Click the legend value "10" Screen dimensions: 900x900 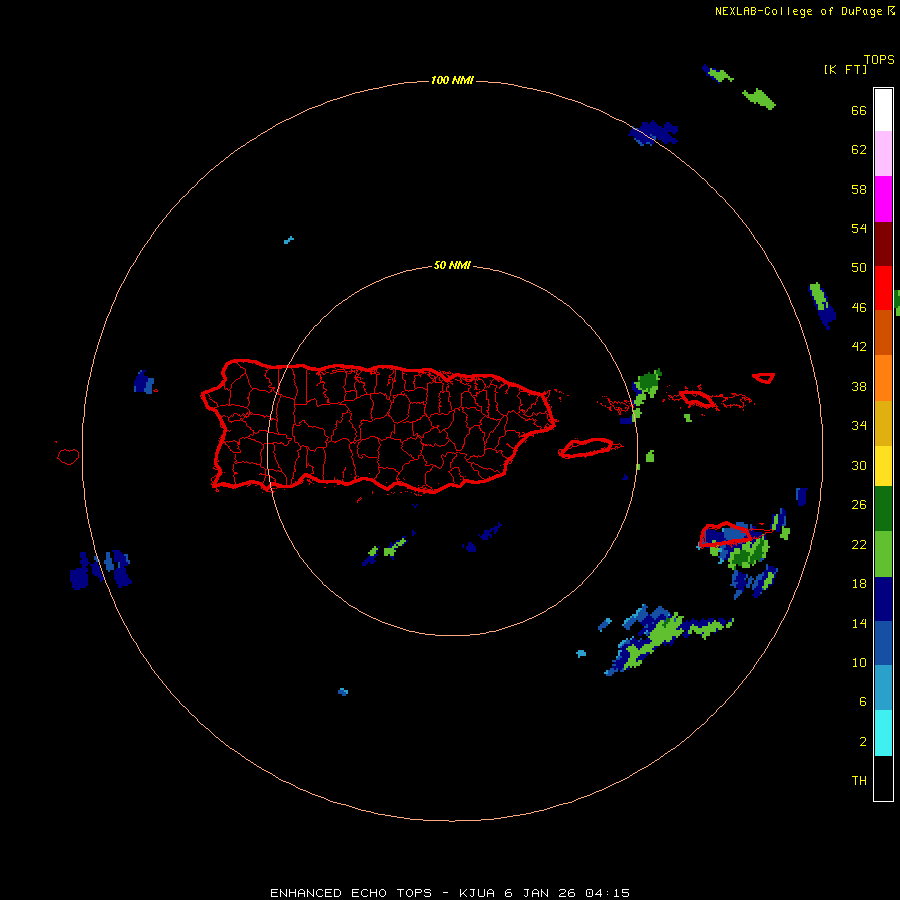[x=859, y=662]
